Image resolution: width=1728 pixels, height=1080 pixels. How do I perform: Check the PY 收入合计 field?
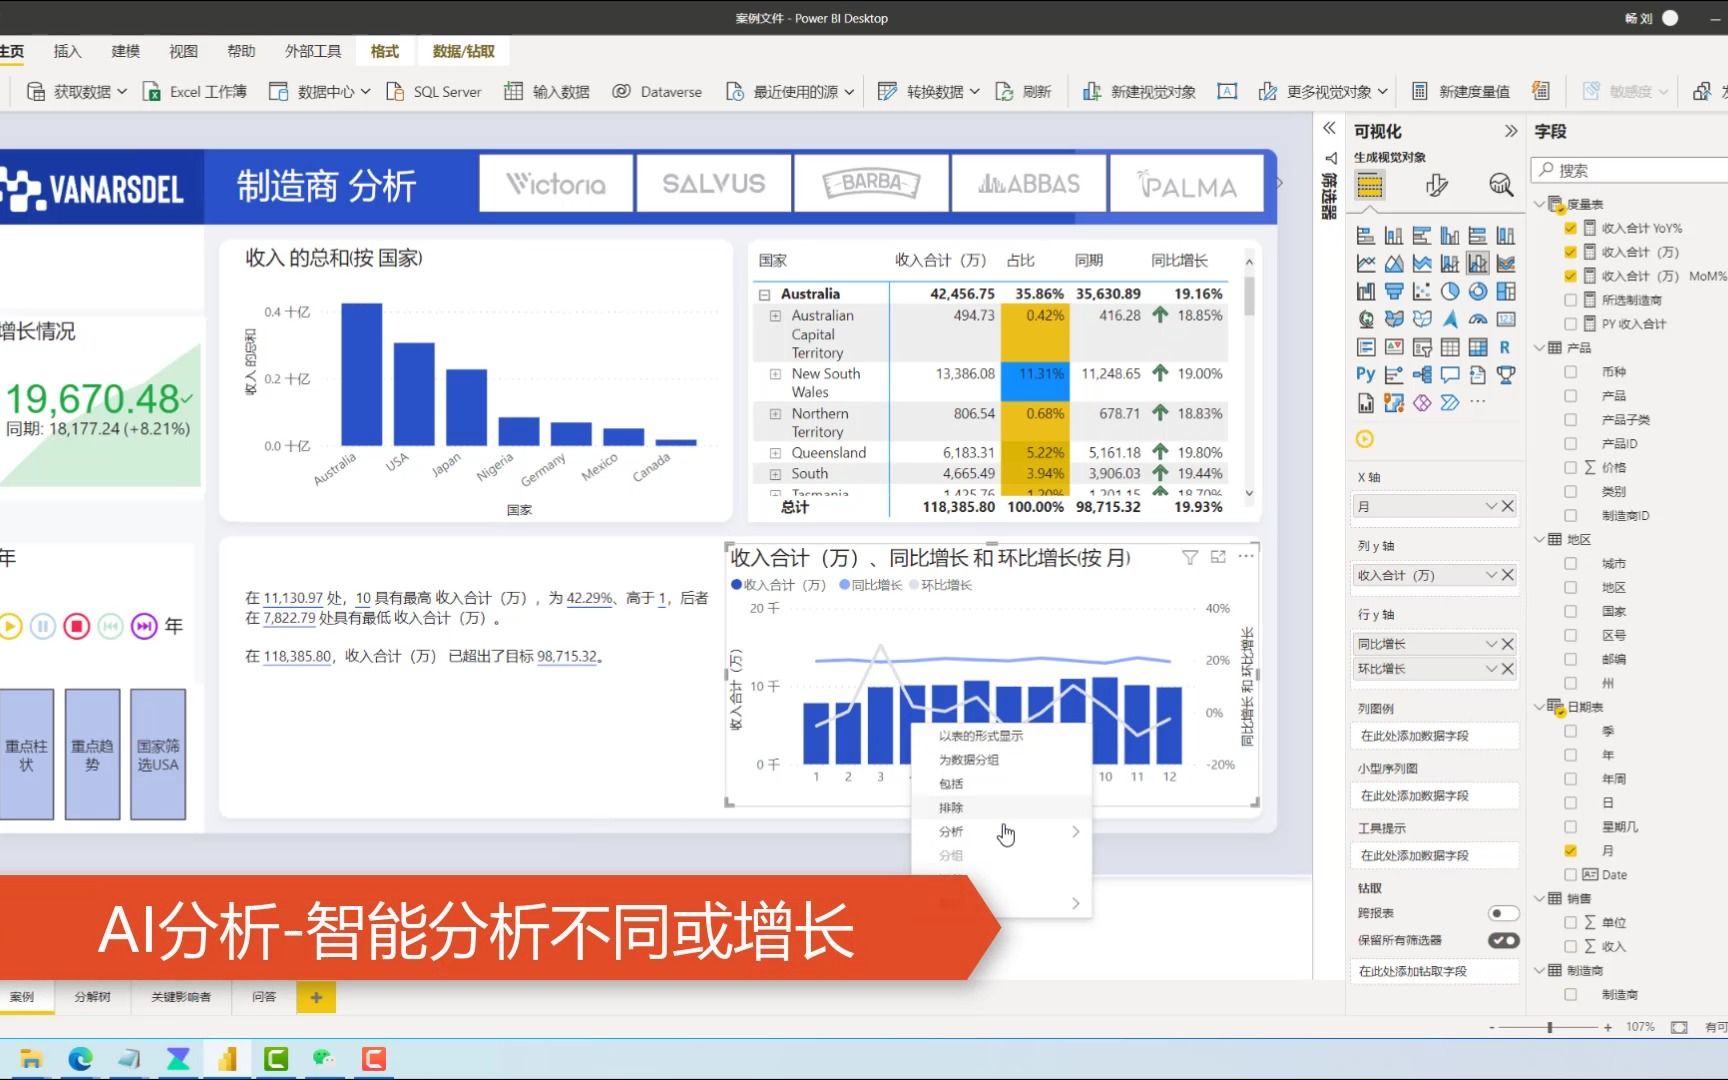click(1570, 324)
